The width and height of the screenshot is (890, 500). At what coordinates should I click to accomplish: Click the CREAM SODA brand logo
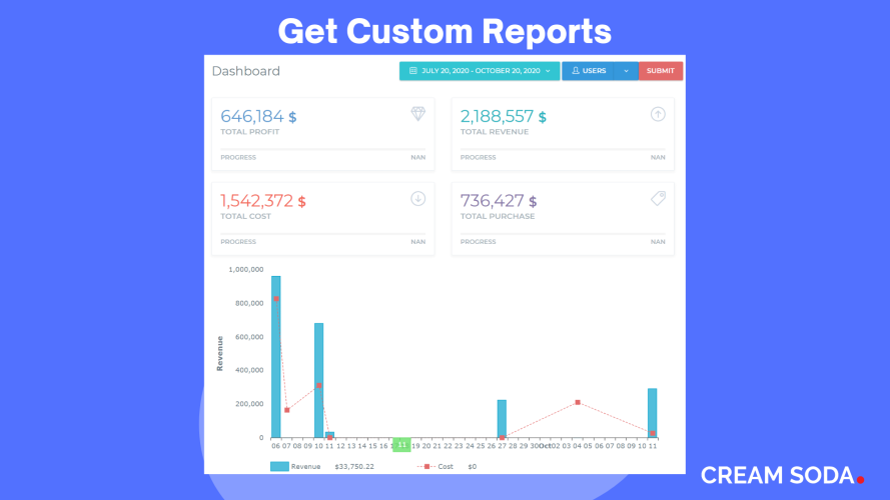tap(782, 476)
